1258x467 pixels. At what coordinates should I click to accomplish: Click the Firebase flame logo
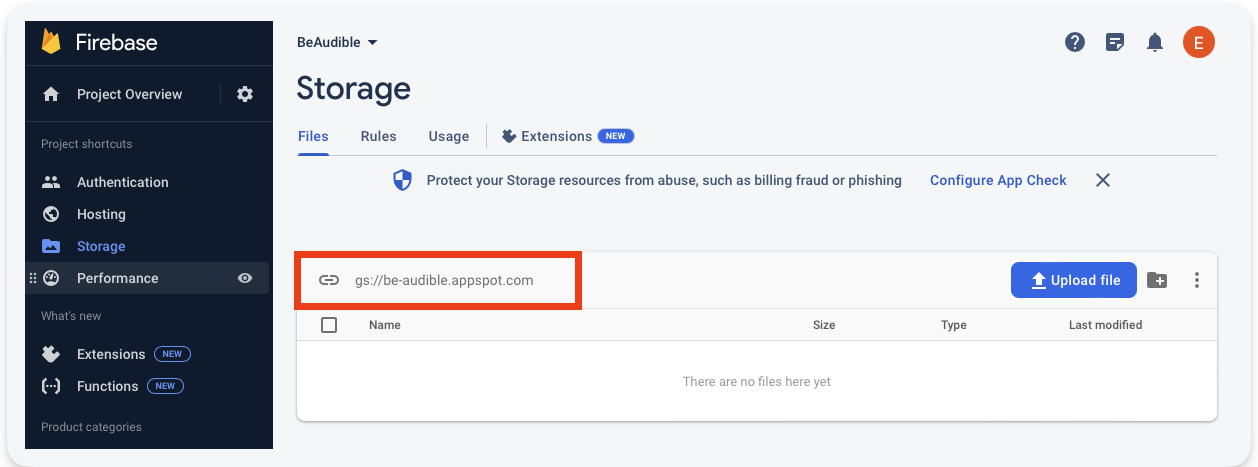[51, 42]
